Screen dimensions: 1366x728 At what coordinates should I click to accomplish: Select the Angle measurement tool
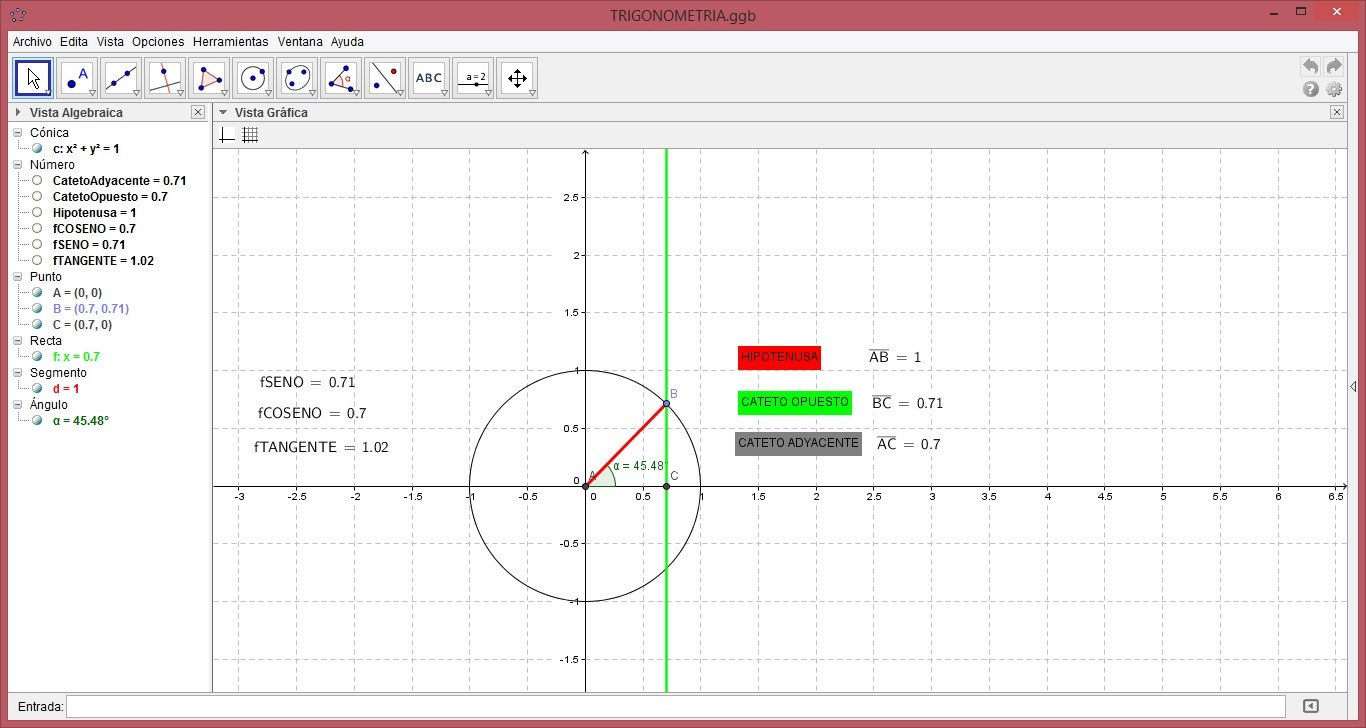coord(340,77)
